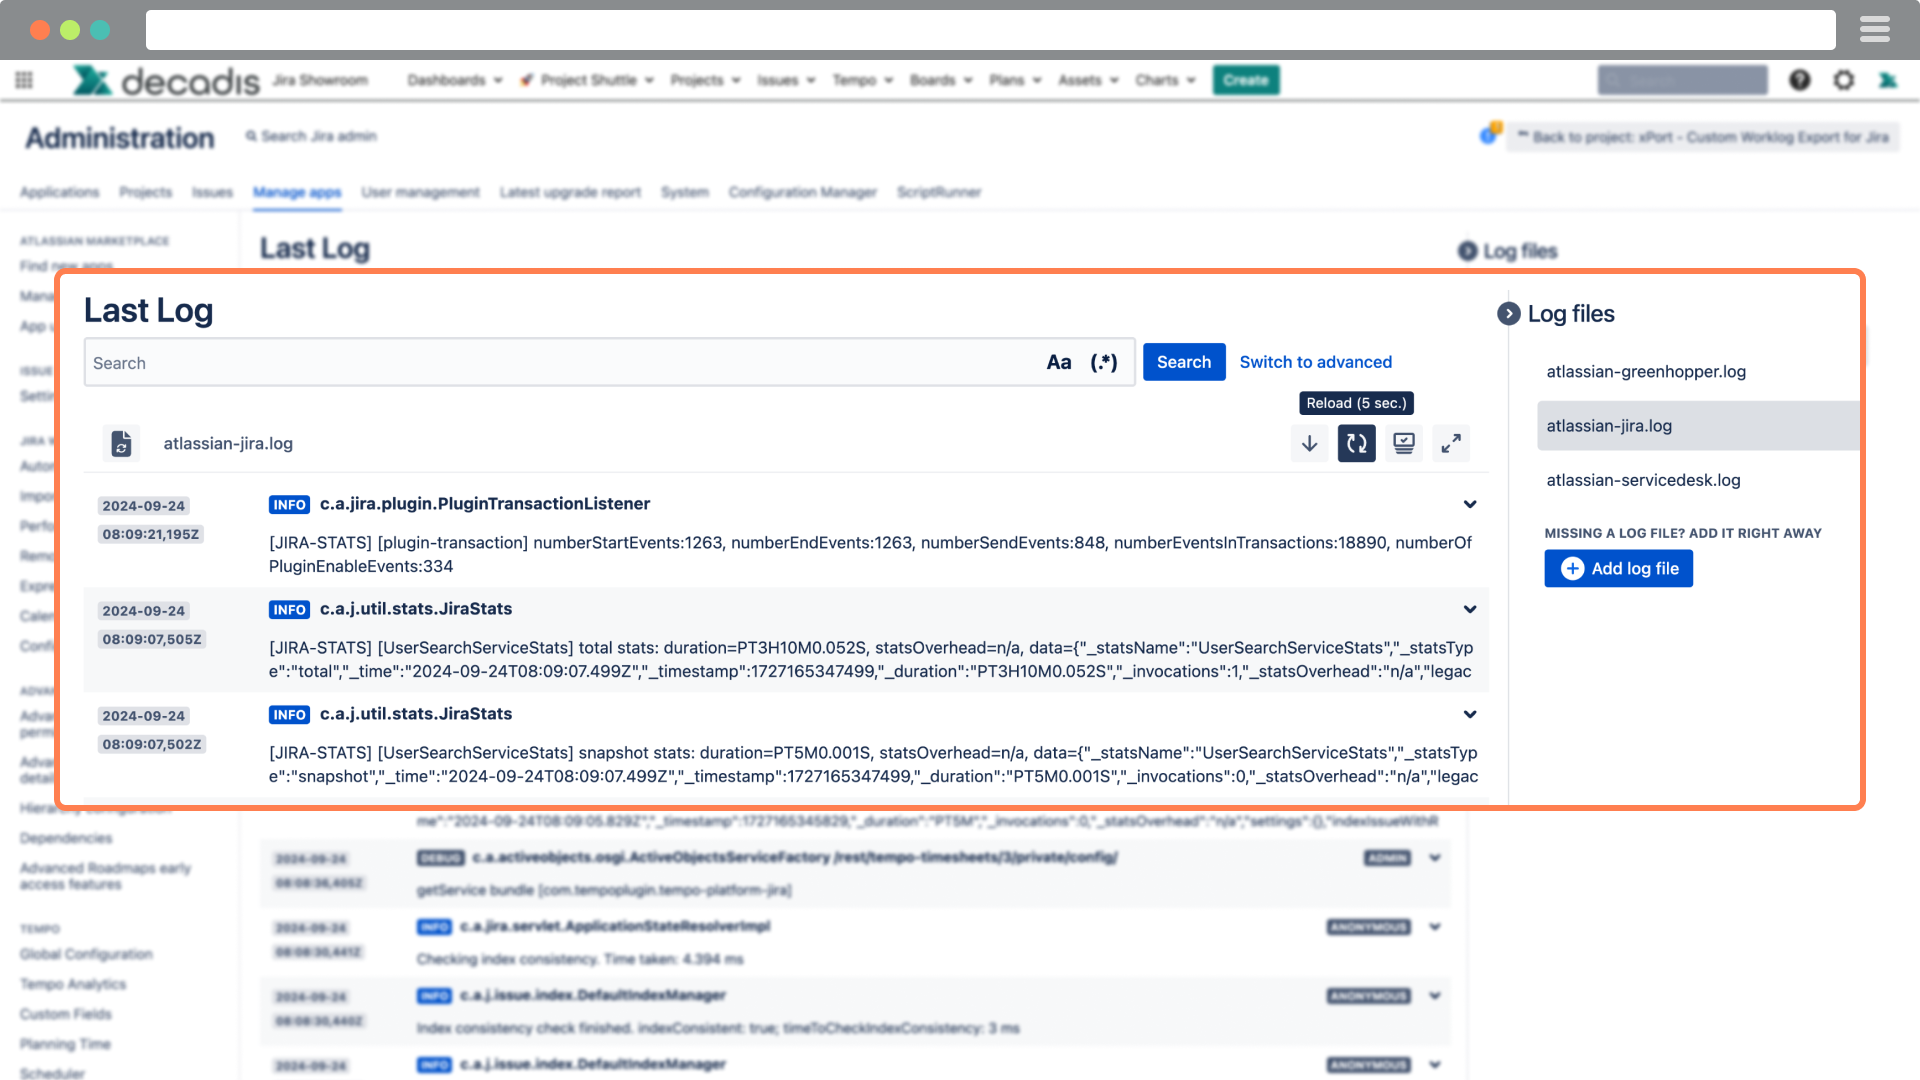Viewport: 1920px width, 1080px height.
Task: Open the System admin tab
Action: (685, 192)
